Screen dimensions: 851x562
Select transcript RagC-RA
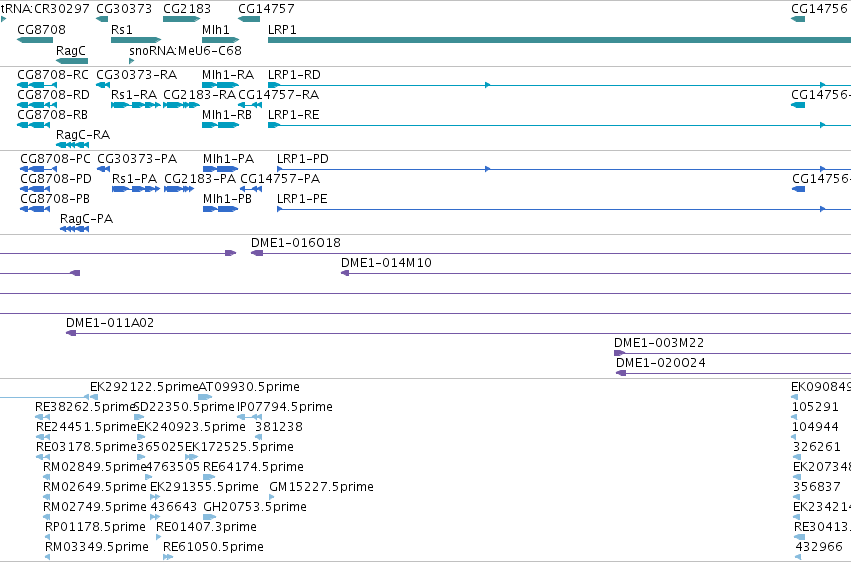[x=82, y=135]
